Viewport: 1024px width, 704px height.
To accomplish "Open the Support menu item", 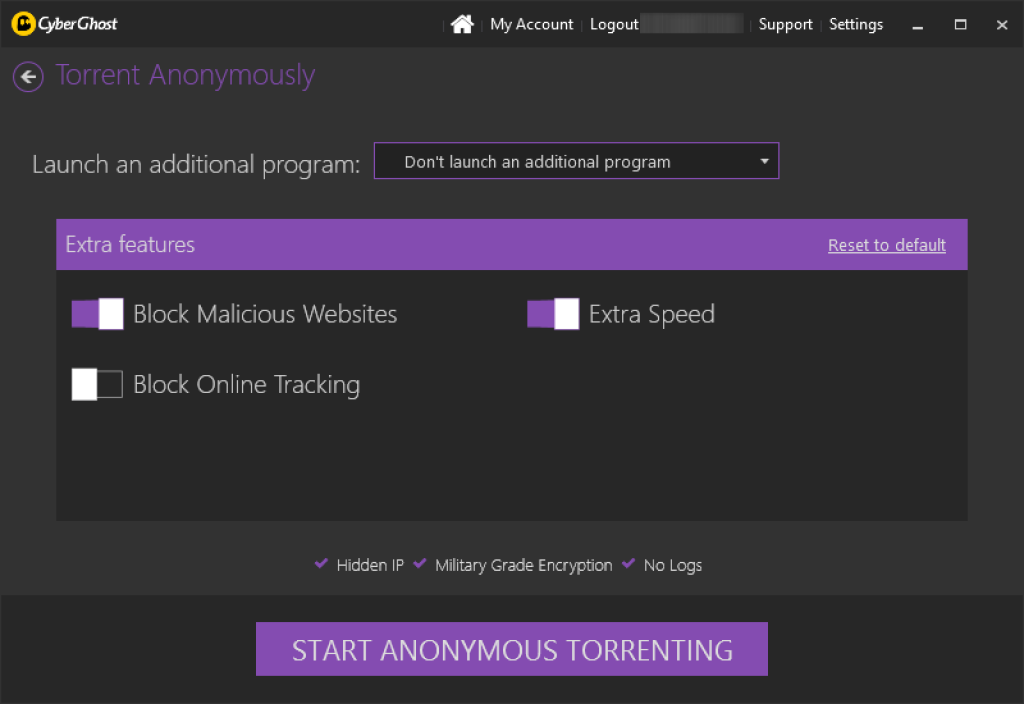I will tap(785, 24).
